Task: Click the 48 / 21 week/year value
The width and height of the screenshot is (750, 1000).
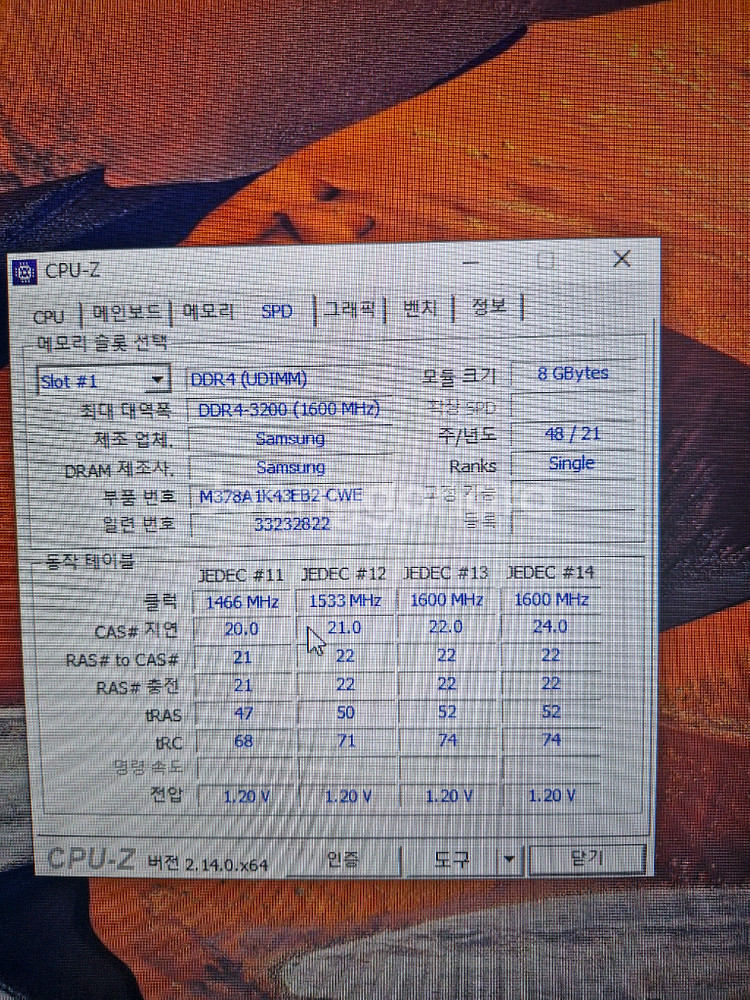Action: point(573,434)
